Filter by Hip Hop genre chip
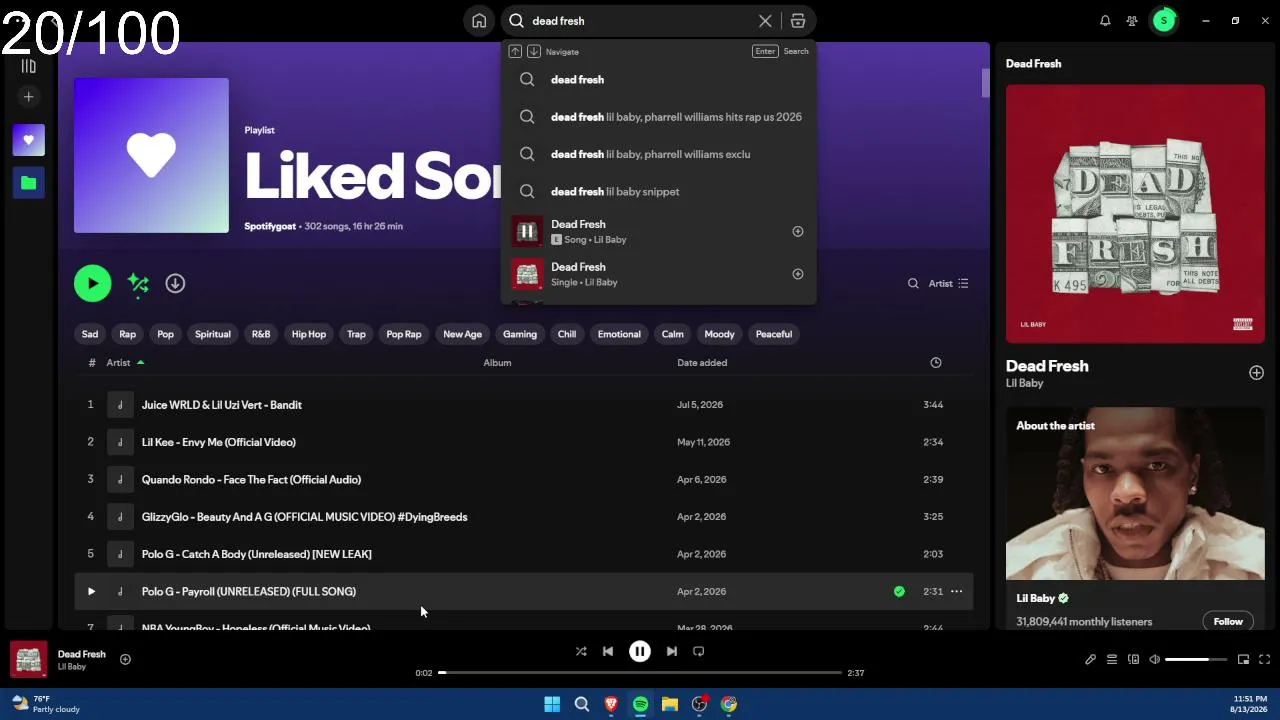The height and width of the screenshot is (720, 1280). (309, 334)
